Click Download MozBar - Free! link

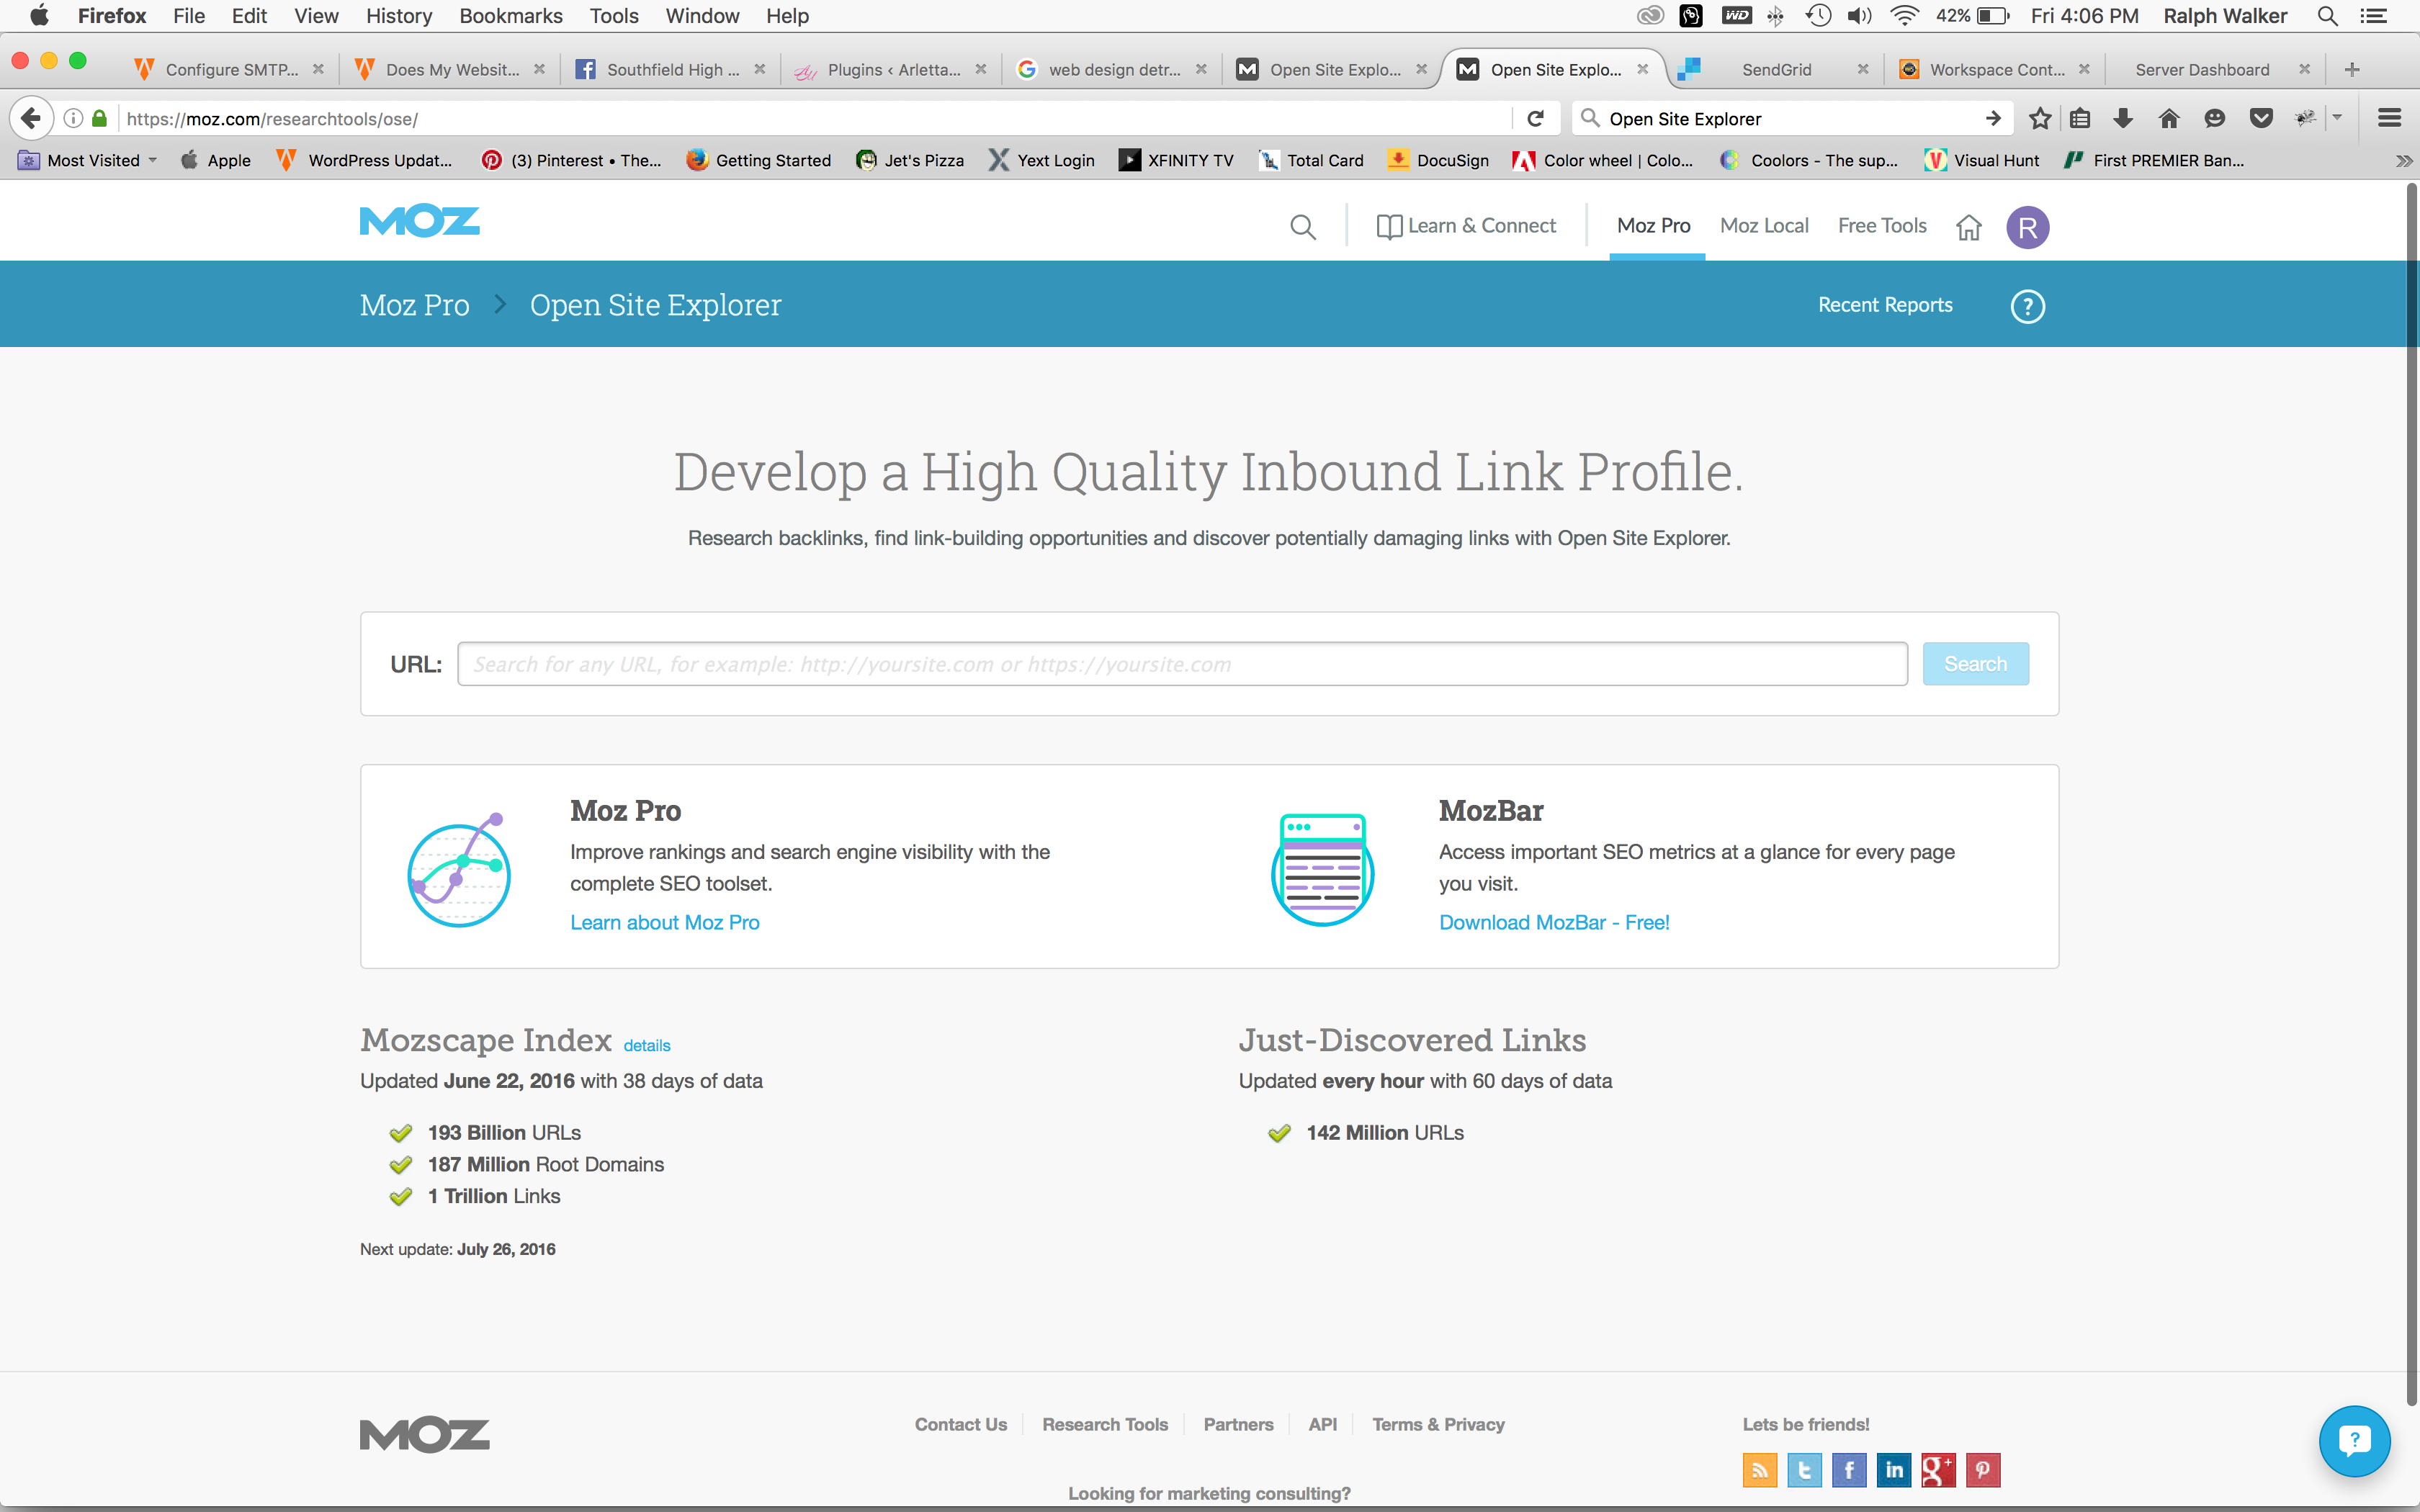(x=1554, y=922)
